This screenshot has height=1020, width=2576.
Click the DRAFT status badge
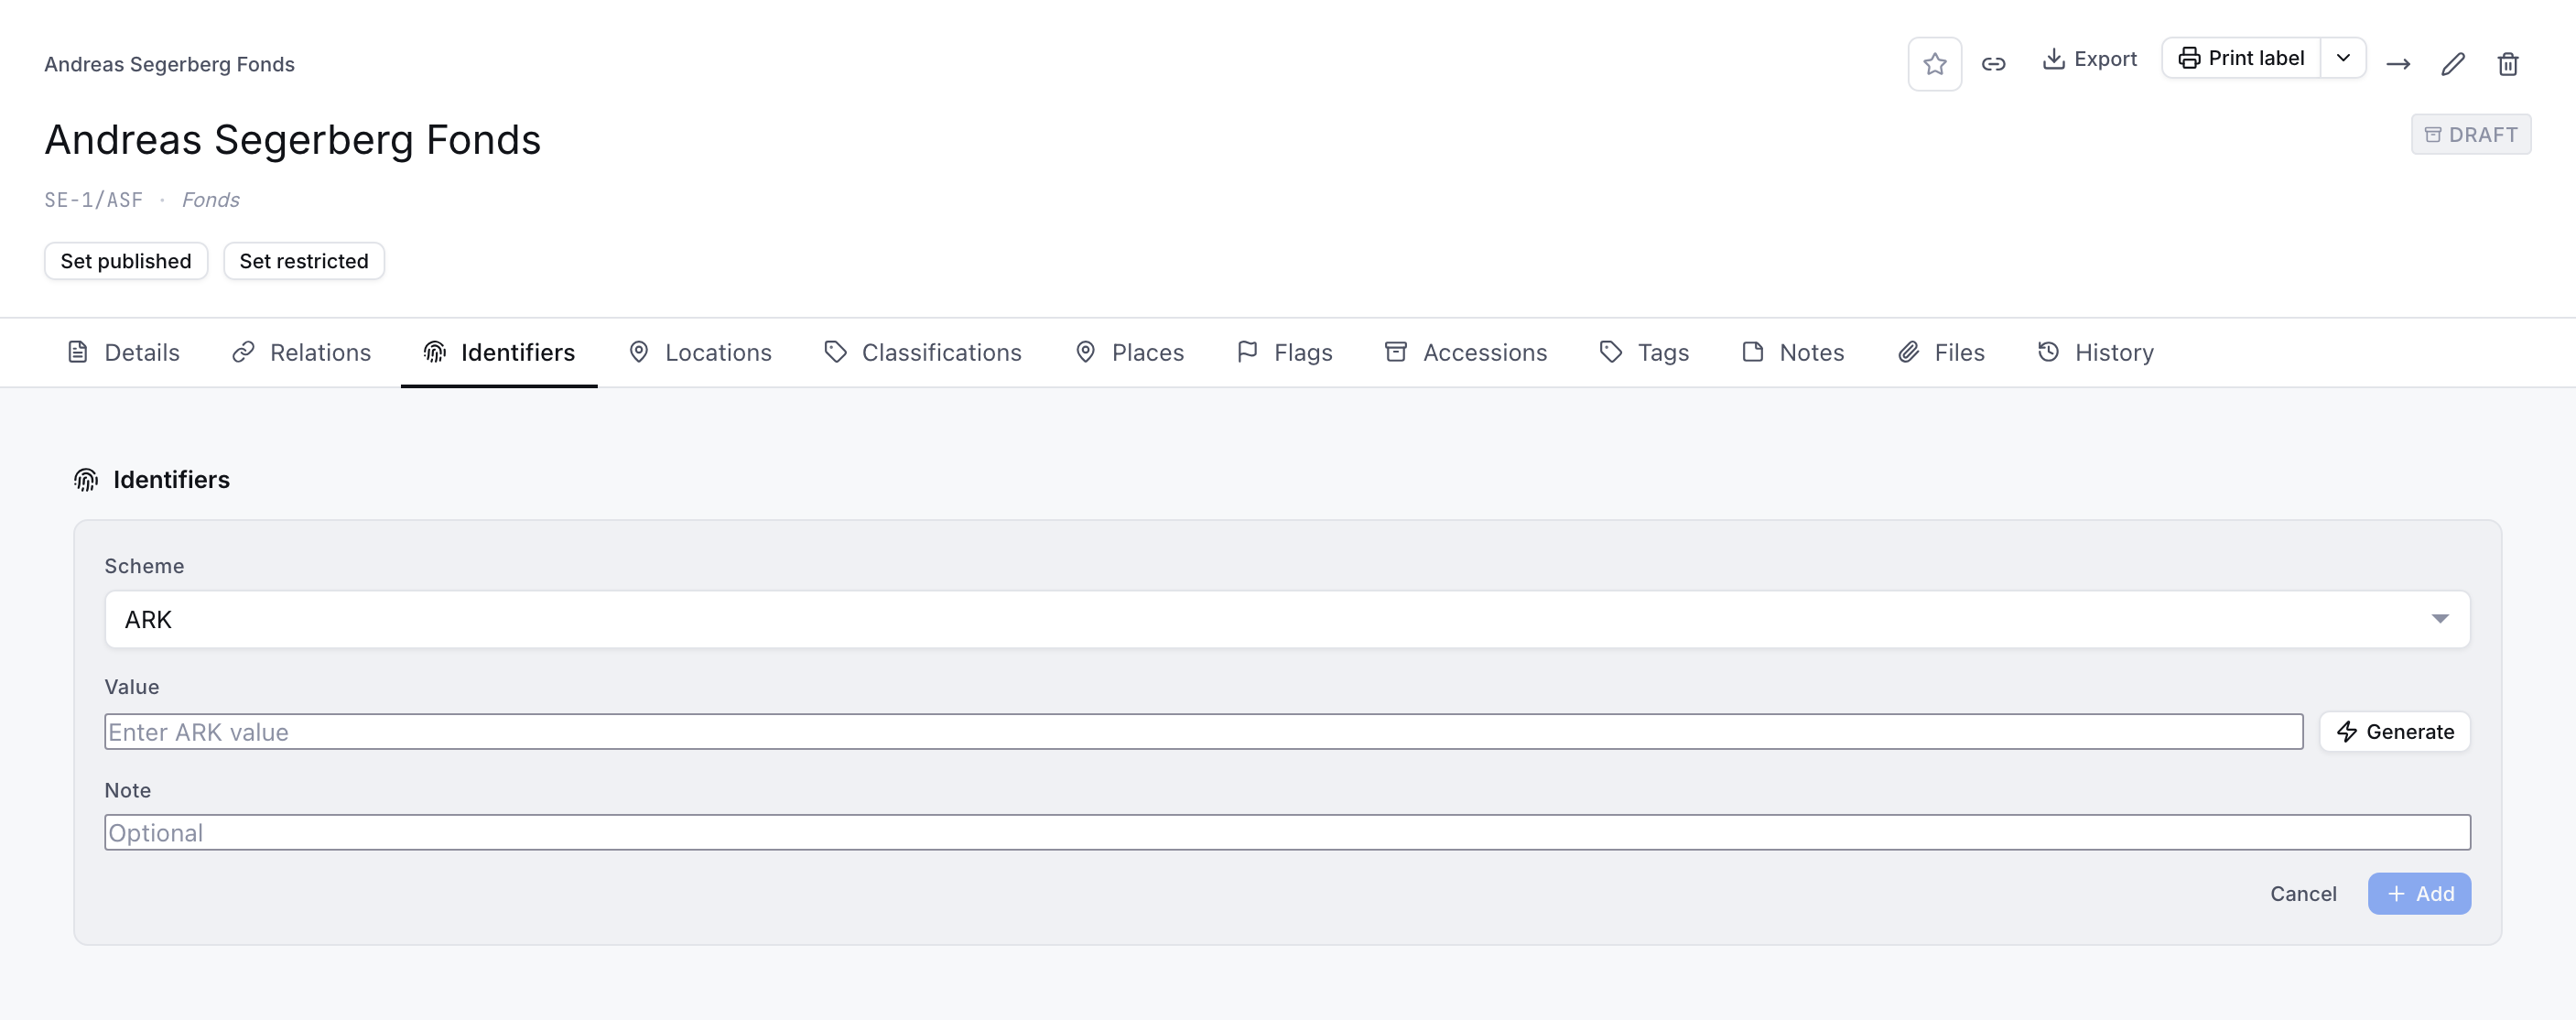point(2470,134)
